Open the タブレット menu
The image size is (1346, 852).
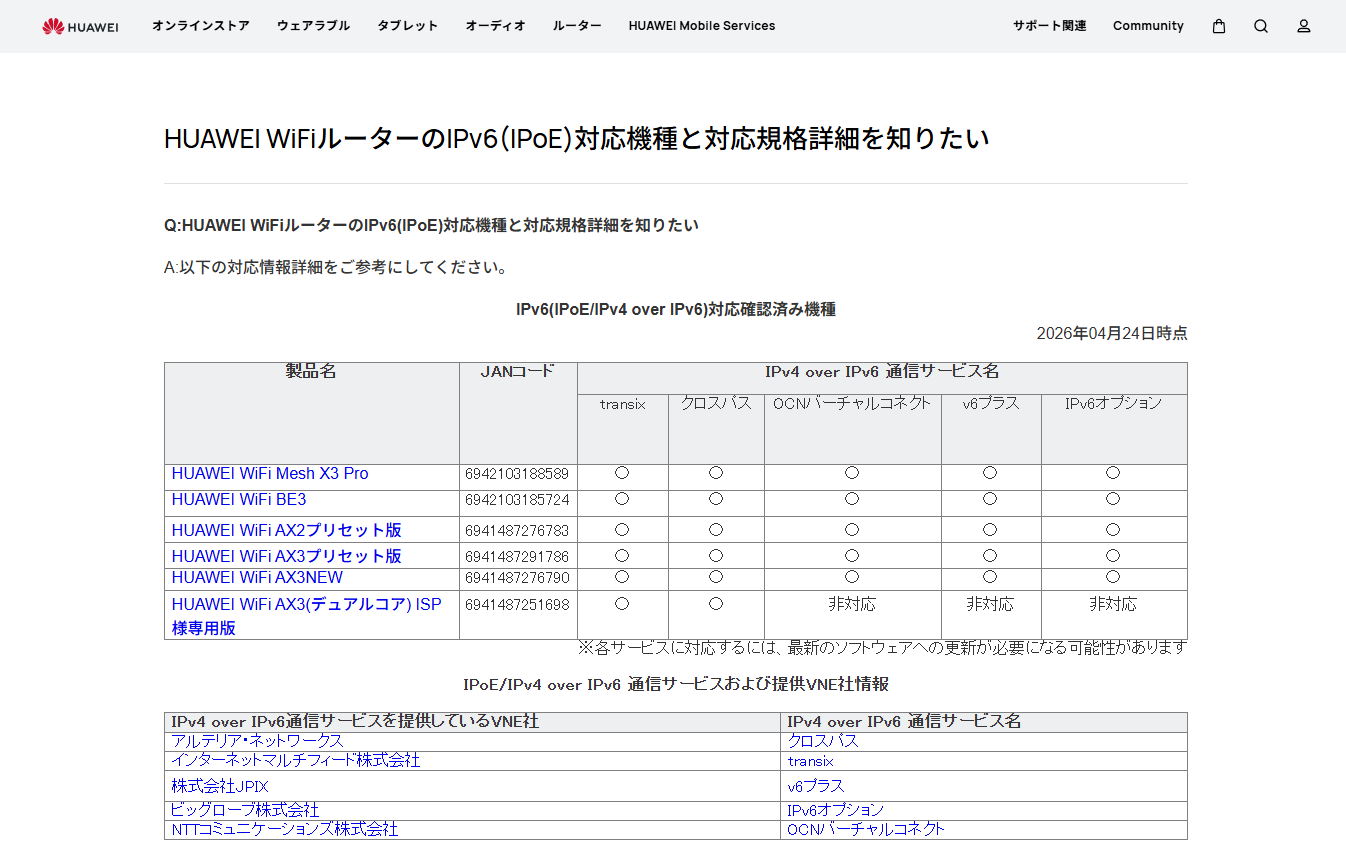click(408, 26)
